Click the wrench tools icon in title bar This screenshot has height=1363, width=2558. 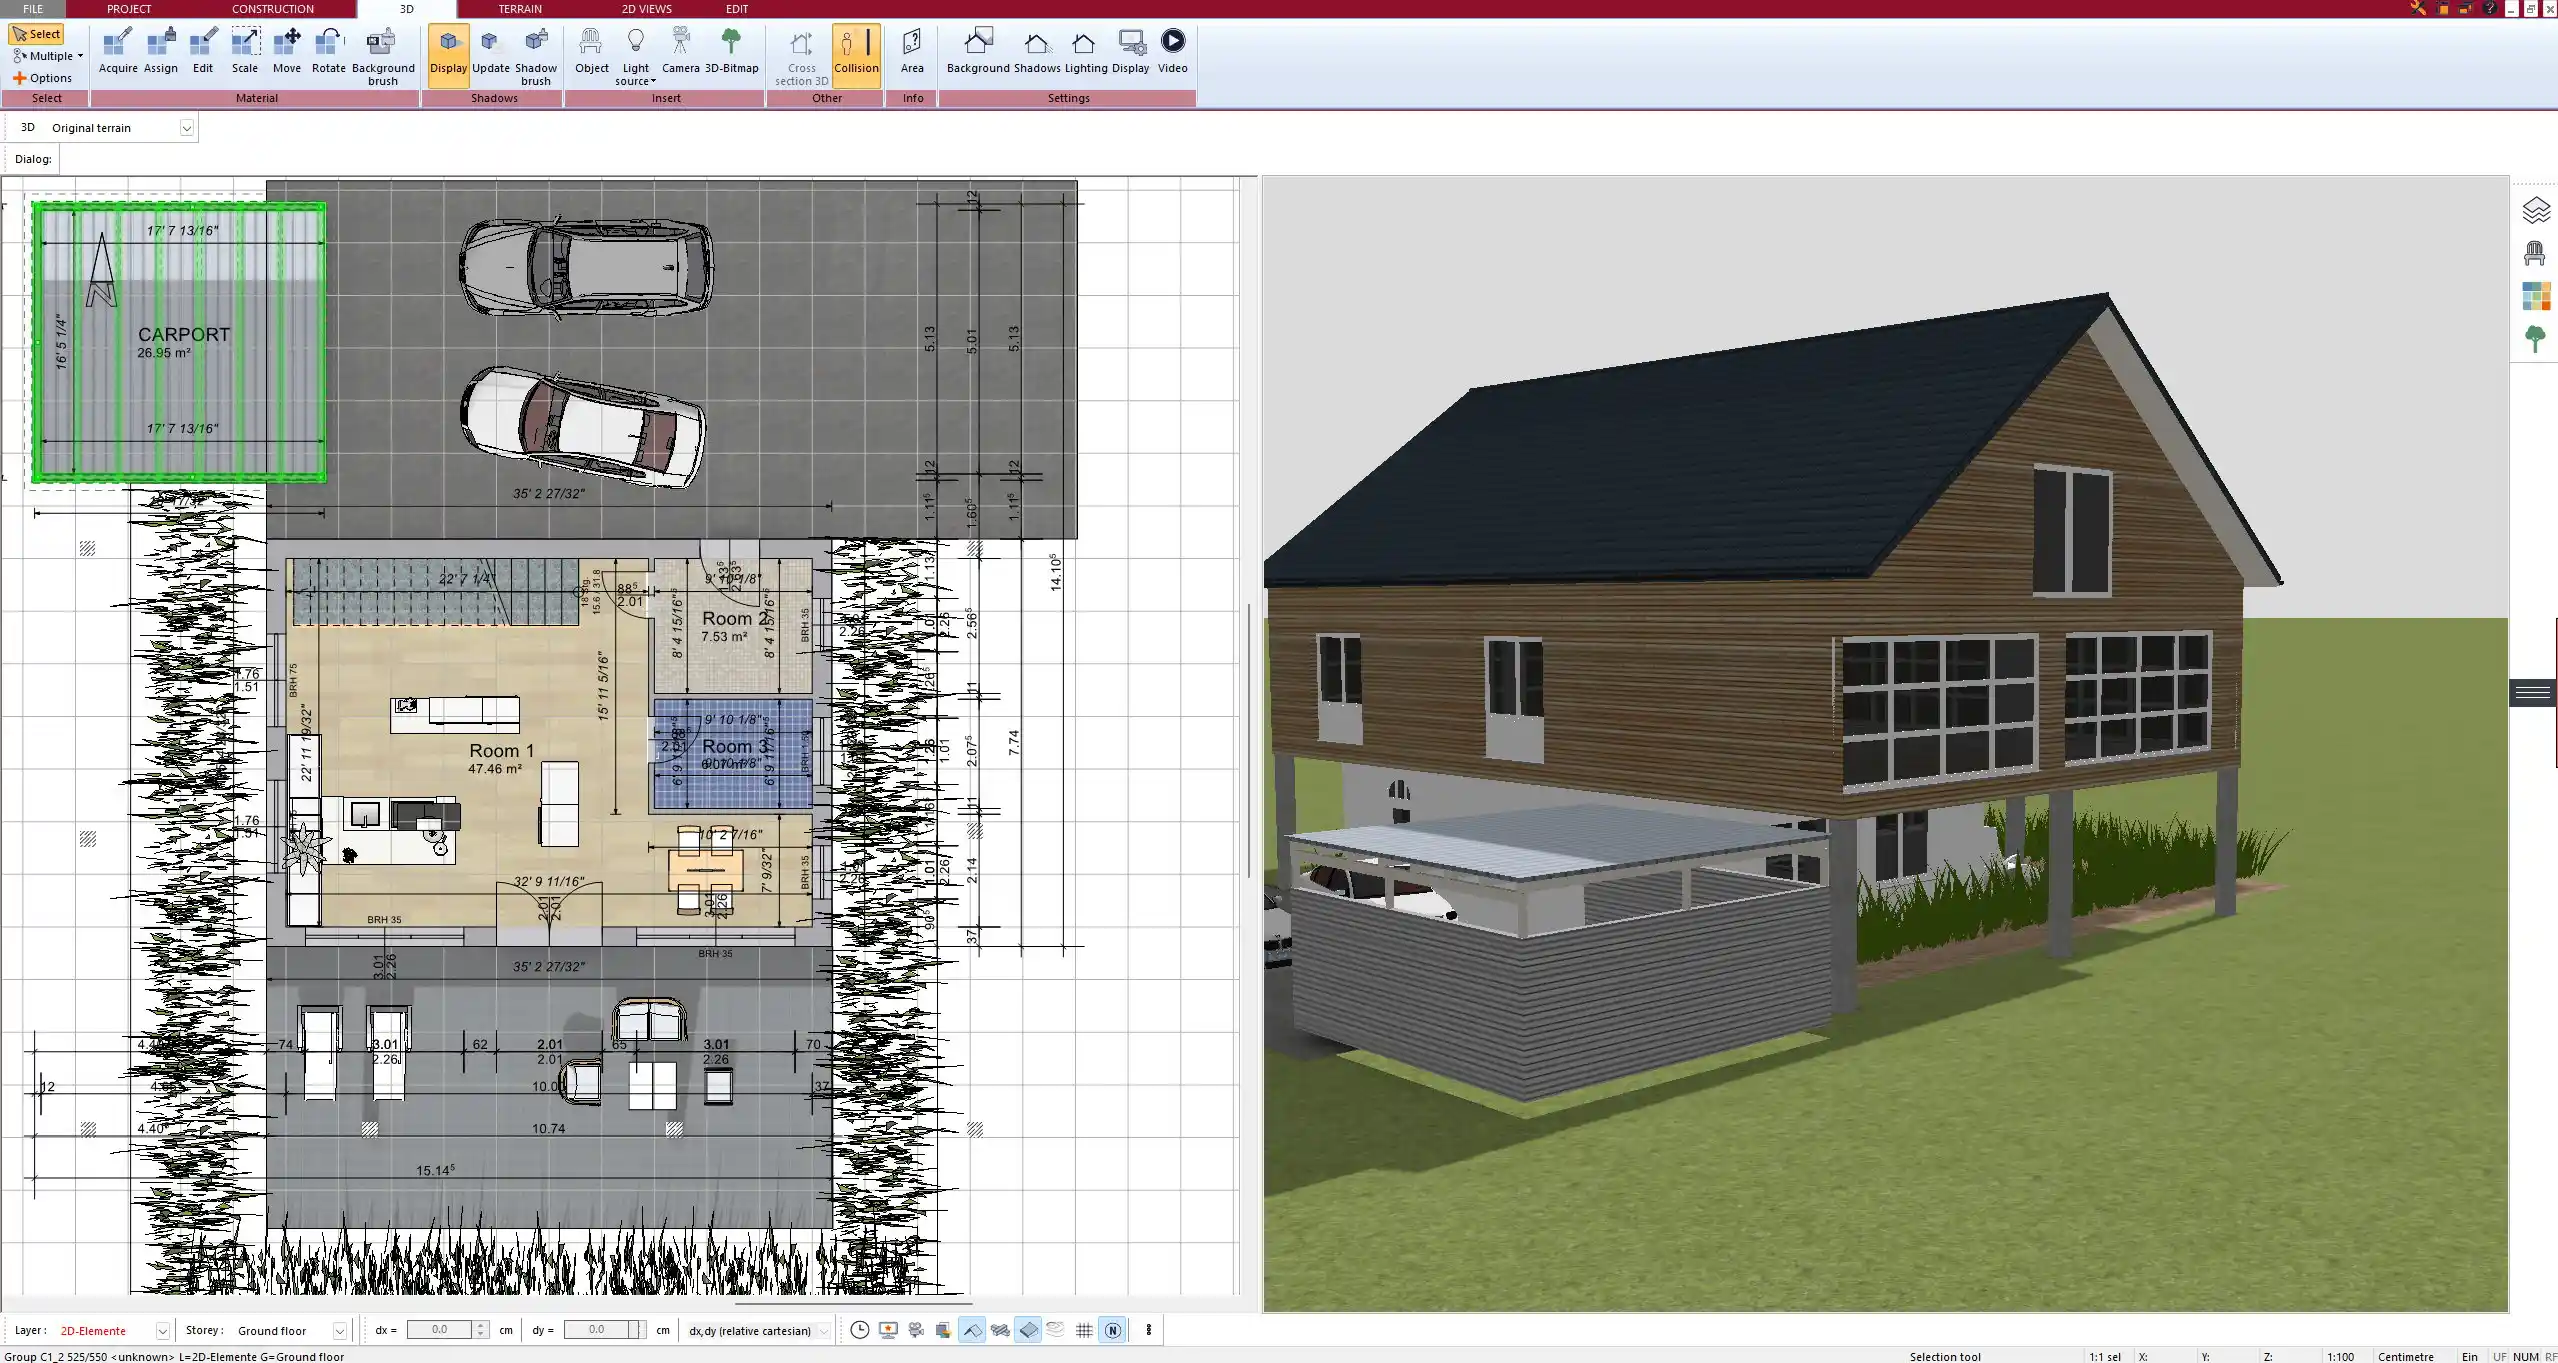[2418, 8]
